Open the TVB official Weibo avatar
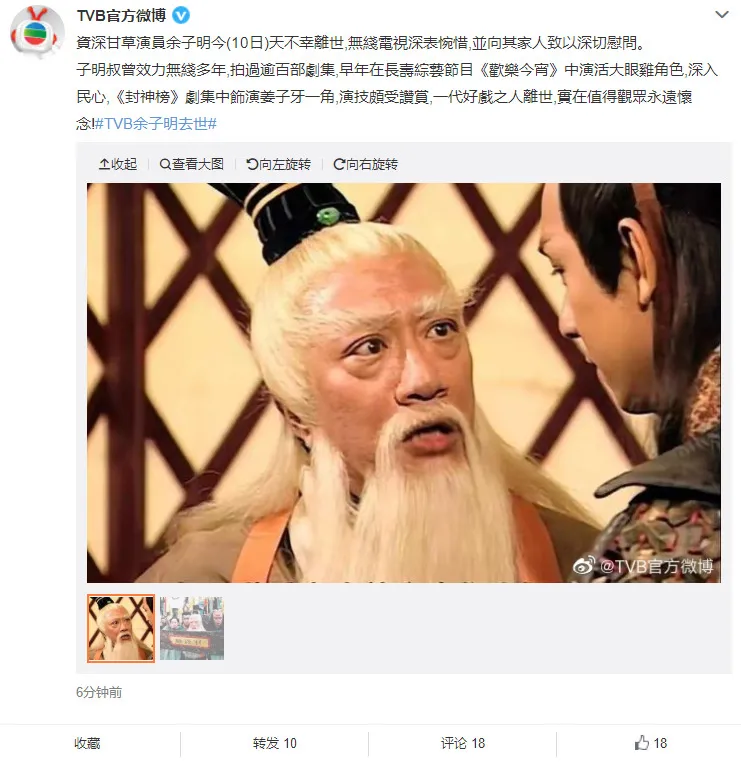 coord(37,32)
